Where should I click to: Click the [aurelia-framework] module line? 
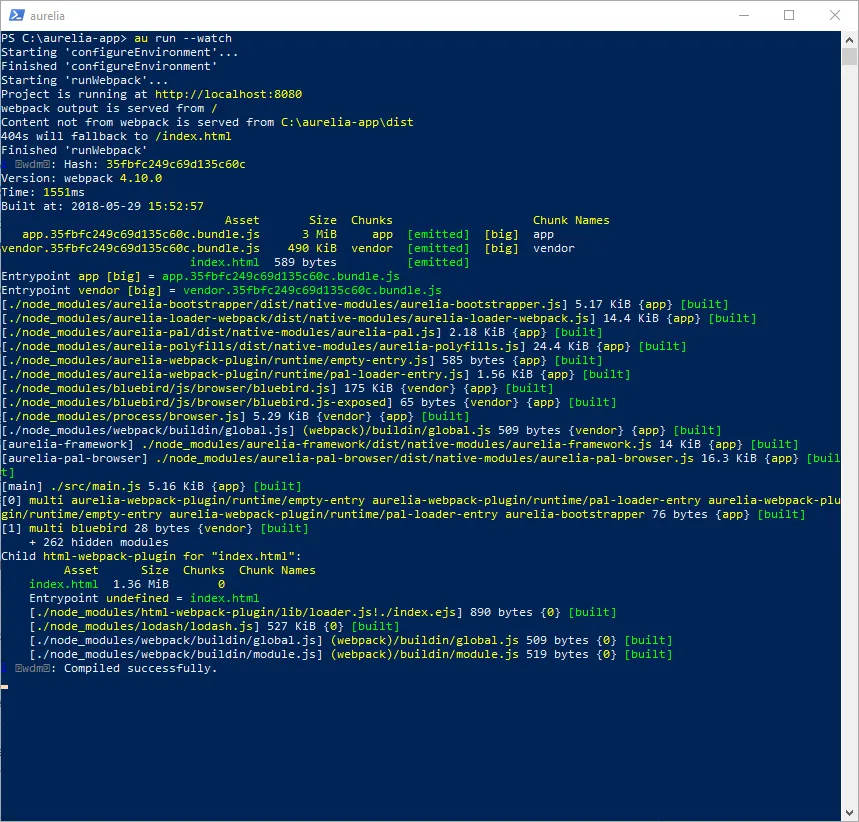pos(400,444)
